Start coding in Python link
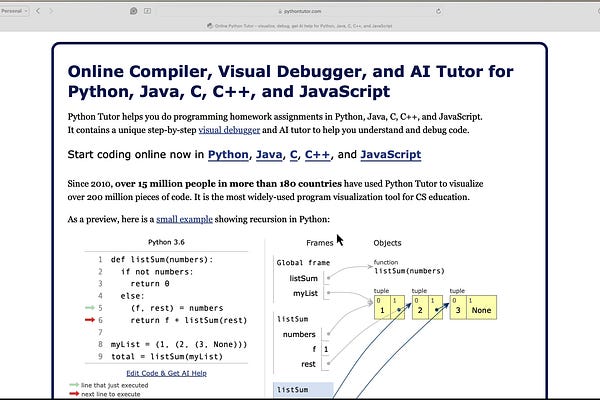The image size is (600, 400). tap(228, 155)
